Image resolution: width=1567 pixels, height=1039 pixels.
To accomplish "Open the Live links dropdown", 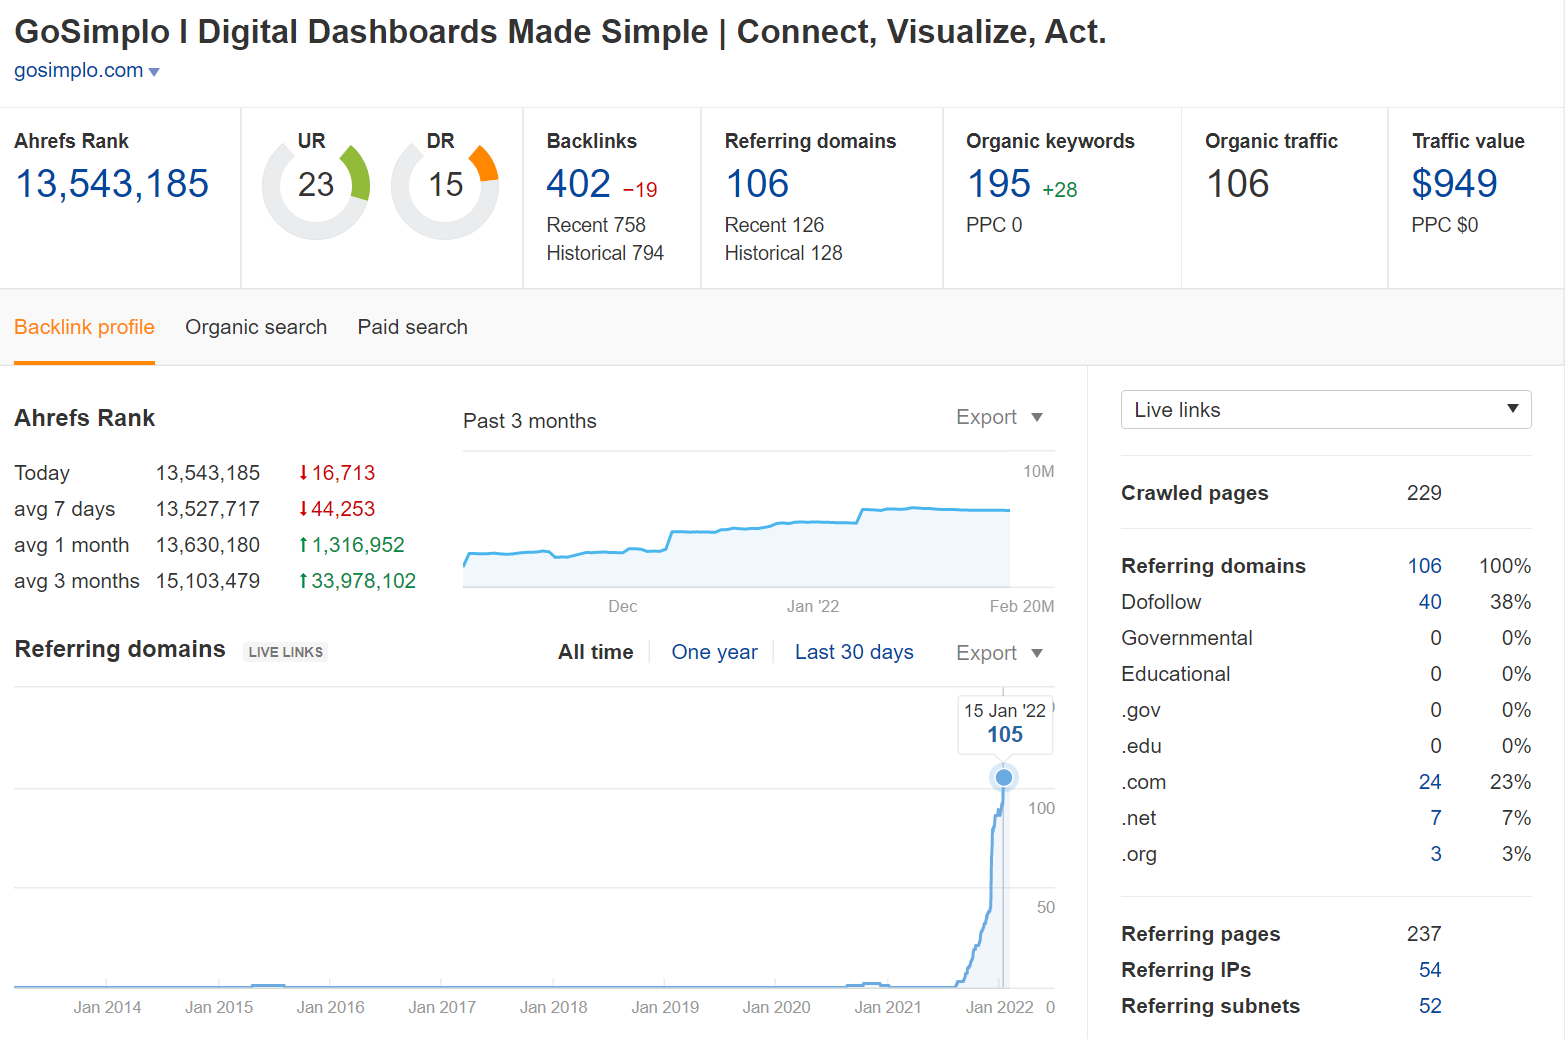I will (1326, 410).
